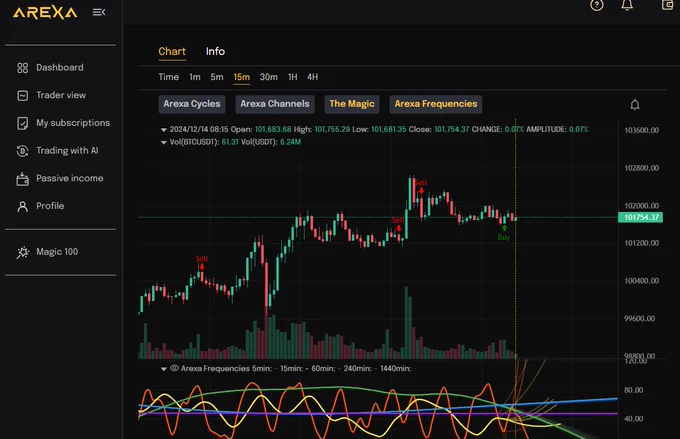The height and width of the screenshot is (439, 680).
Task: Open help question mark icon
Action: (597, 5)
